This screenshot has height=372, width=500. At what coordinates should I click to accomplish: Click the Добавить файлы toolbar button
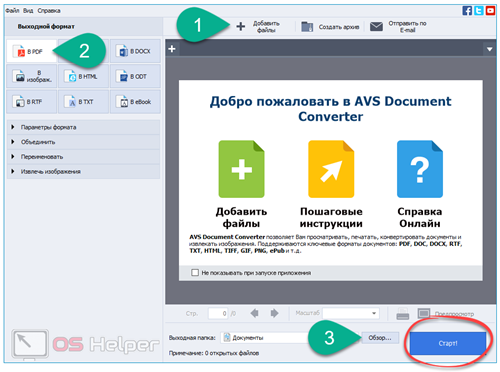pos(259,27)
